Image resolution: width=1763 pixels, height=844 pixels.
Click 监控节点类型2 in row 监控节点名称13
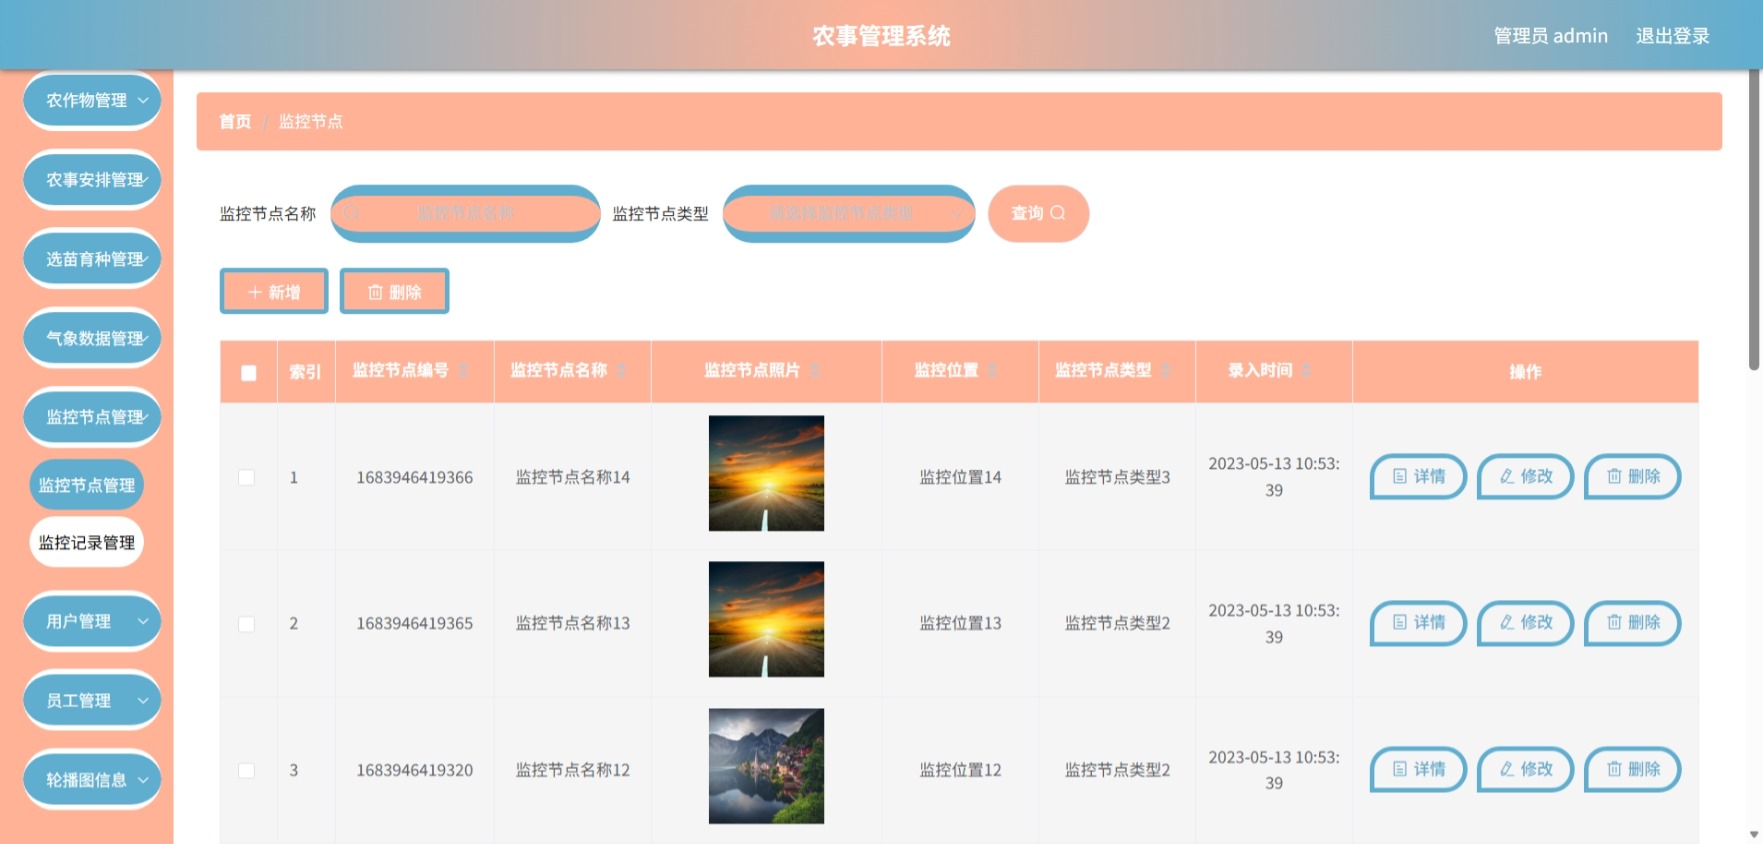[1117, 623]
